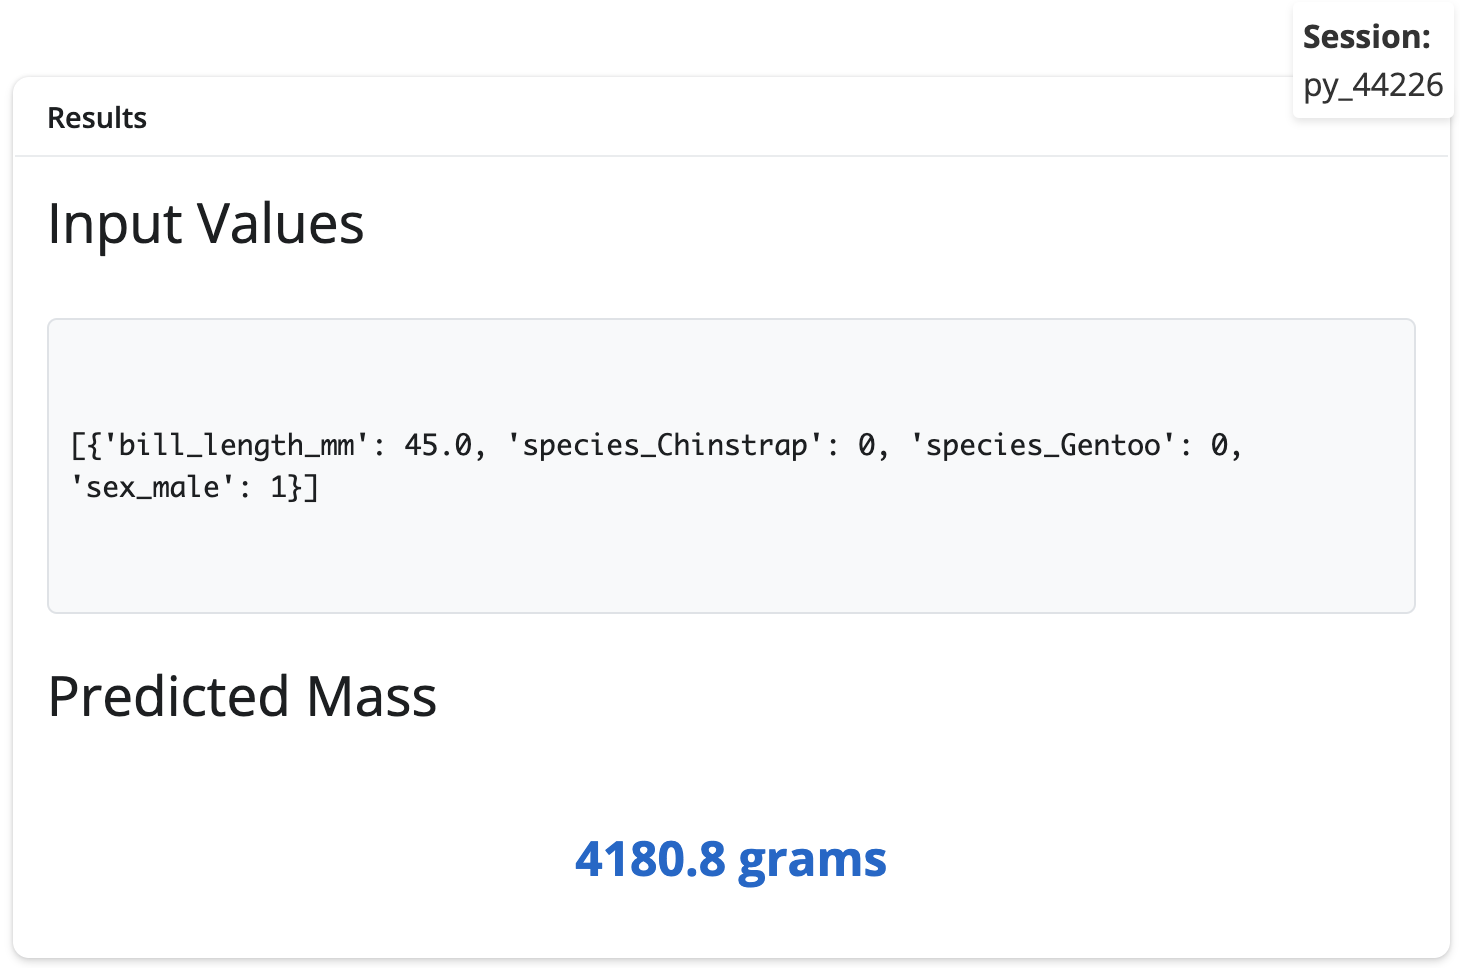Screen dimensions: 1460x968
Task: Click the 45.0 bill length value
Action: coord(437,445)
